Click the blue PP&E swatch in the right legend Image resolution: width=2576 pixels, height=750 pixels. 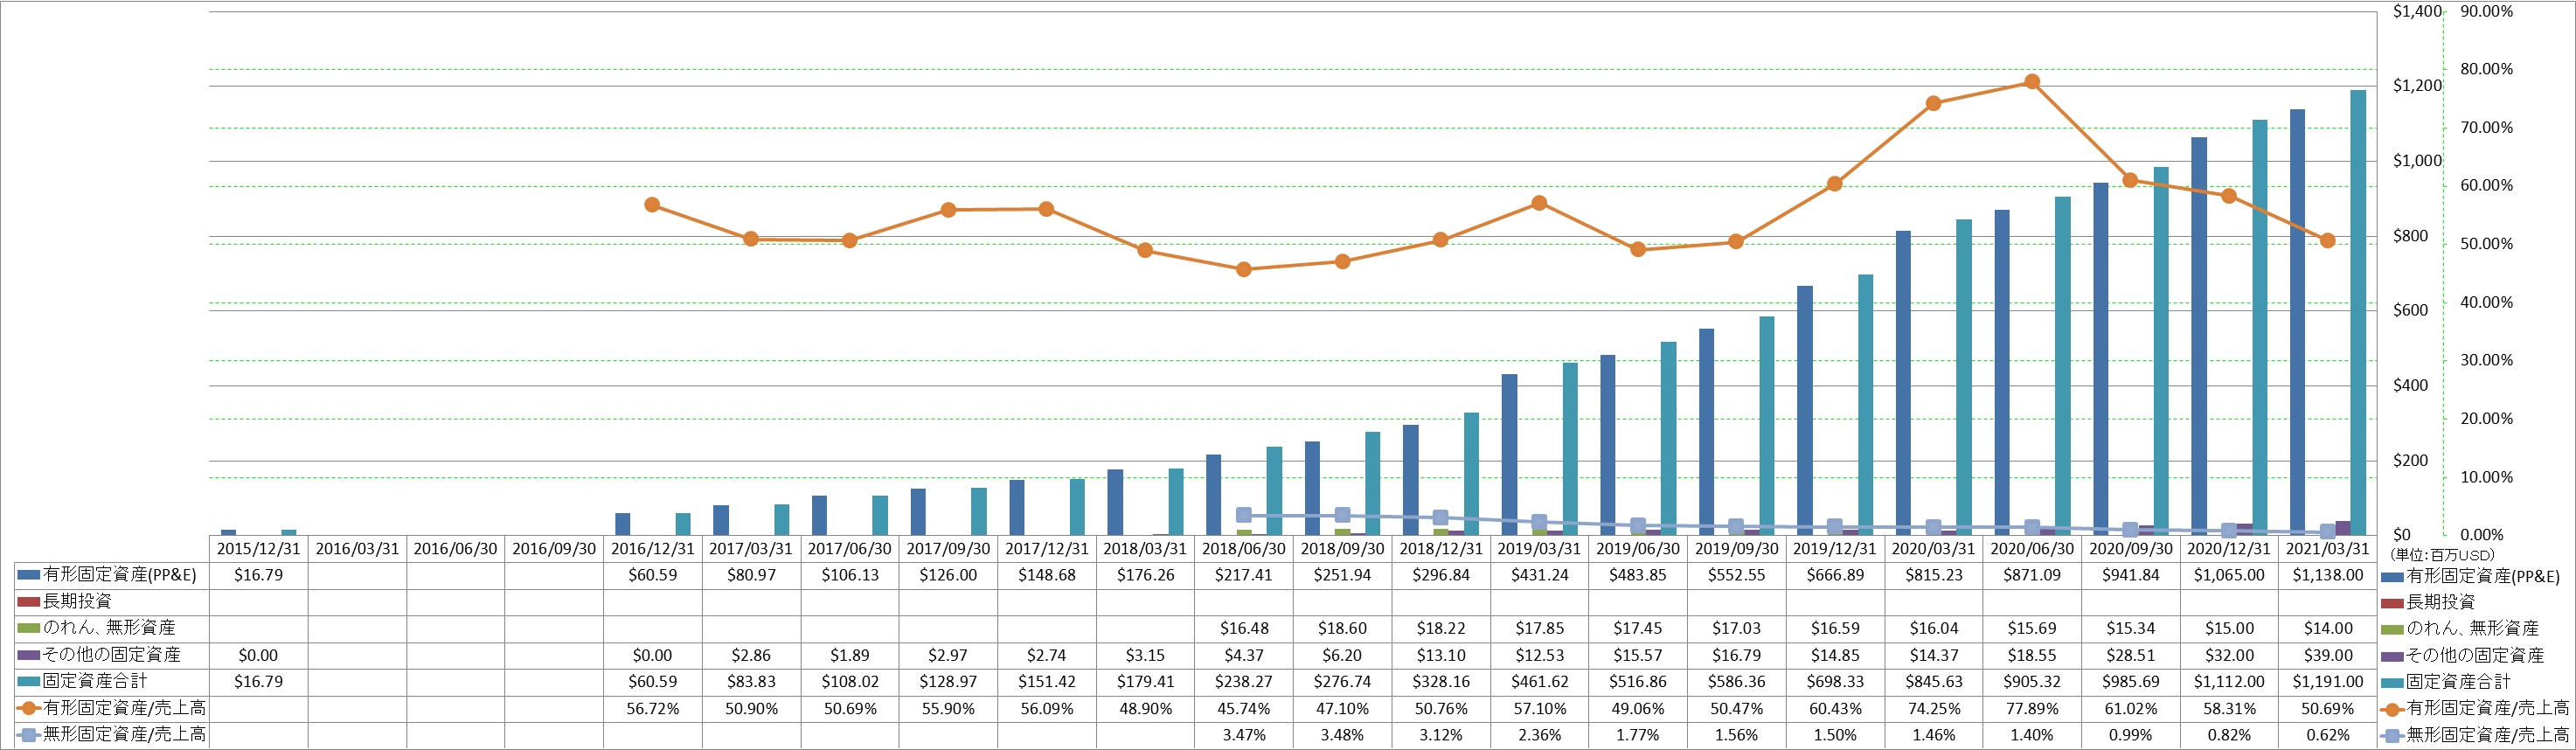tap(2393, 577)
